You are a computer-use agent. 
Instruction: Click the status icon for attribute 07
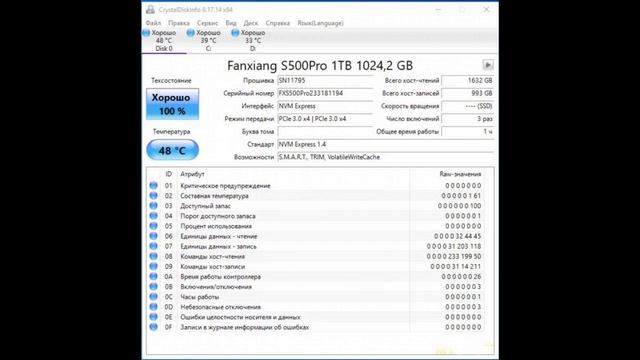pos(153,246)
